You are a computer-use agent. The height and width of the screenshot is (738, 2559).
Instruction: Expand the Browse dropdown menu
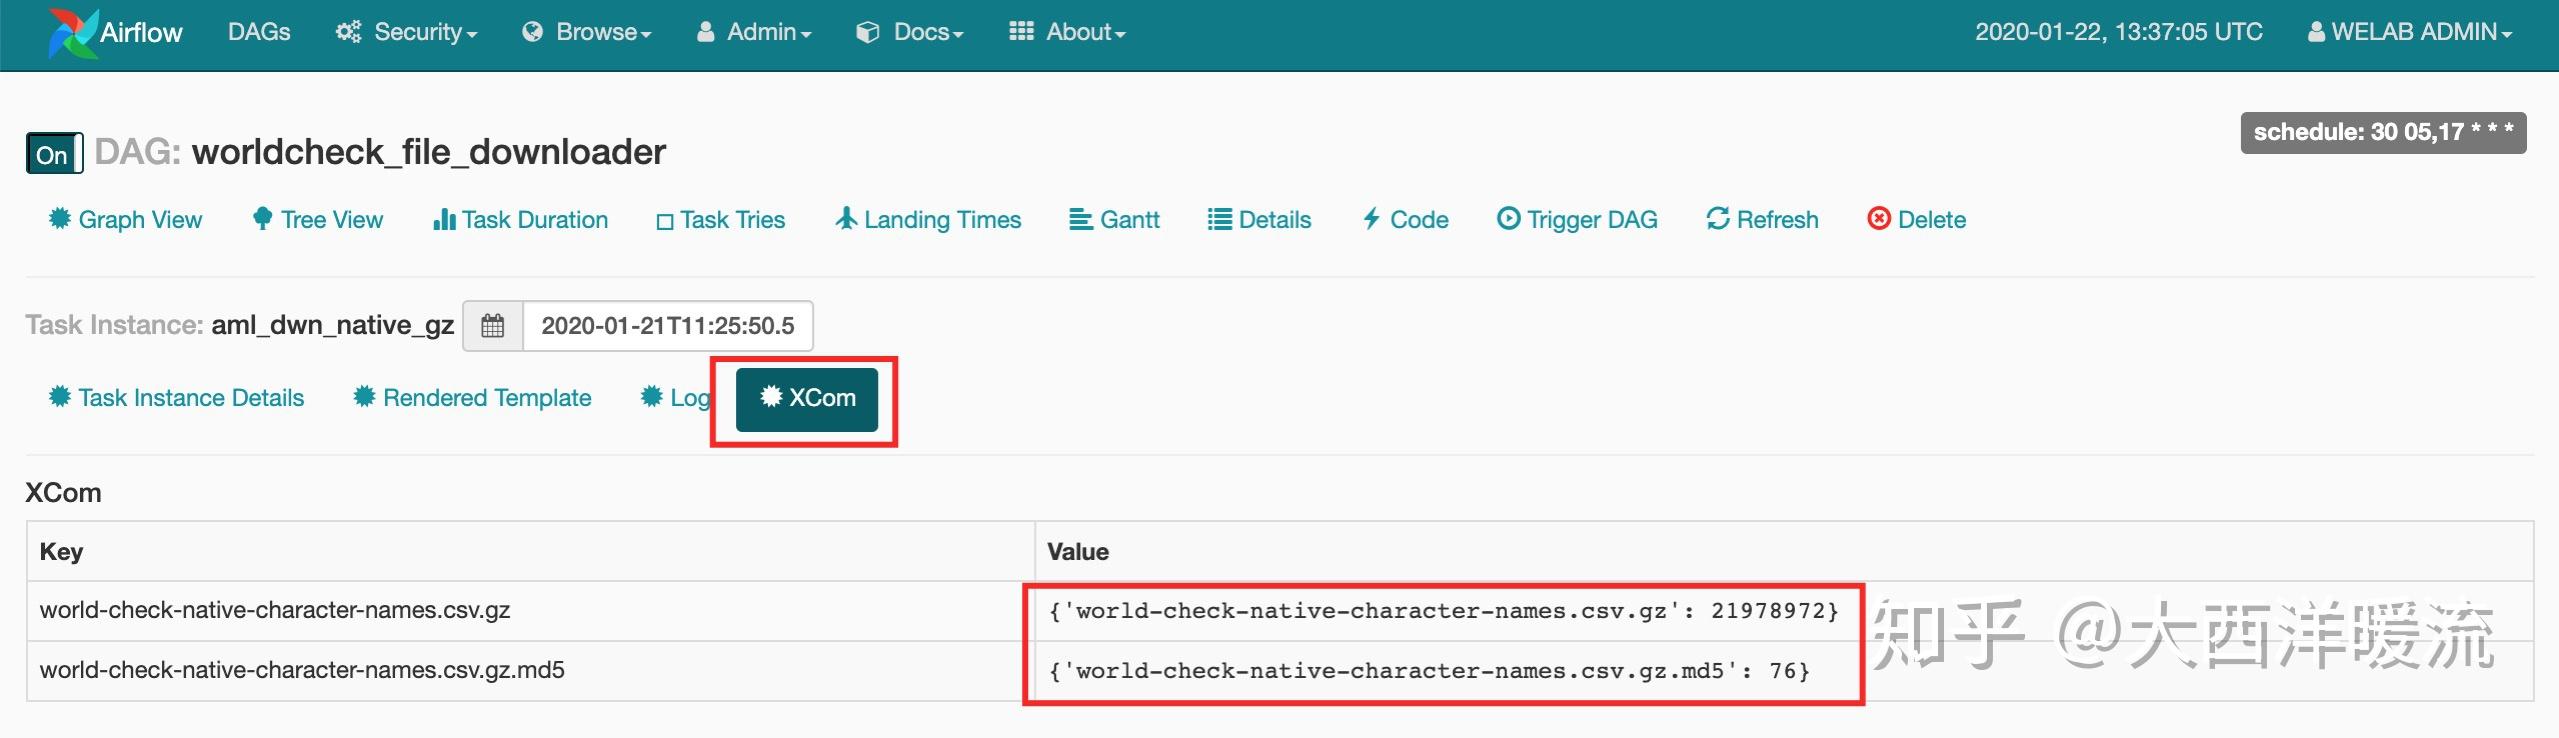[587, 32]
